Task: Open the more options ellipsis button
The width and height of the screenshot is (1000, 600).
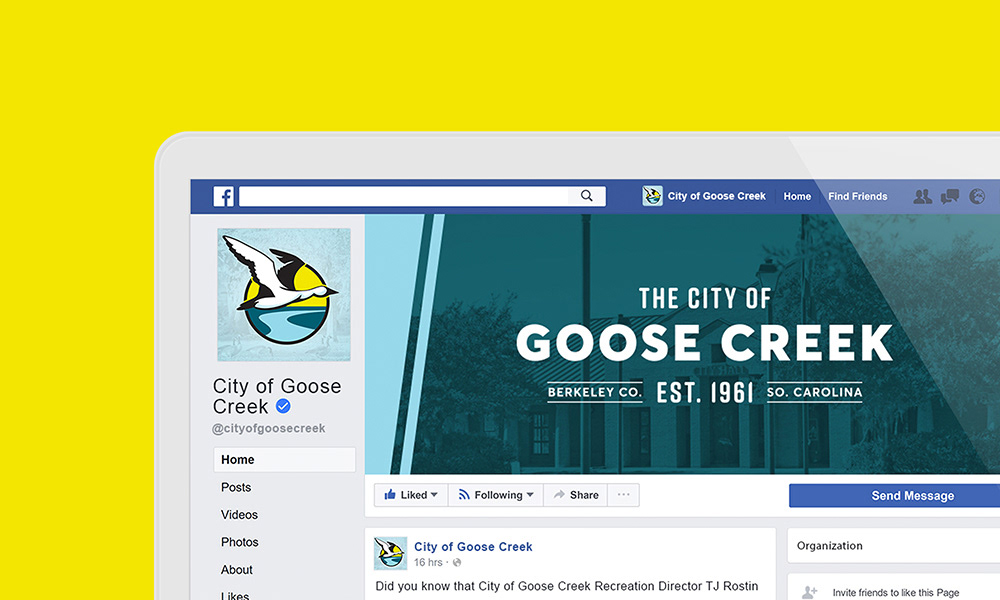Action: pyautogui.click(x=624, y=495)
